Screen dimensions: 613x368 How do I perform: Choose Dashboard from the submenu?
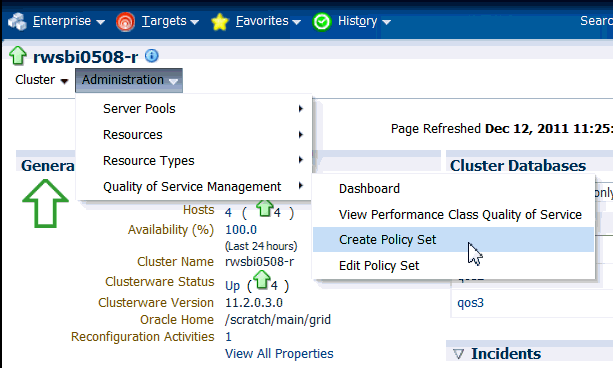click(453, 188)
